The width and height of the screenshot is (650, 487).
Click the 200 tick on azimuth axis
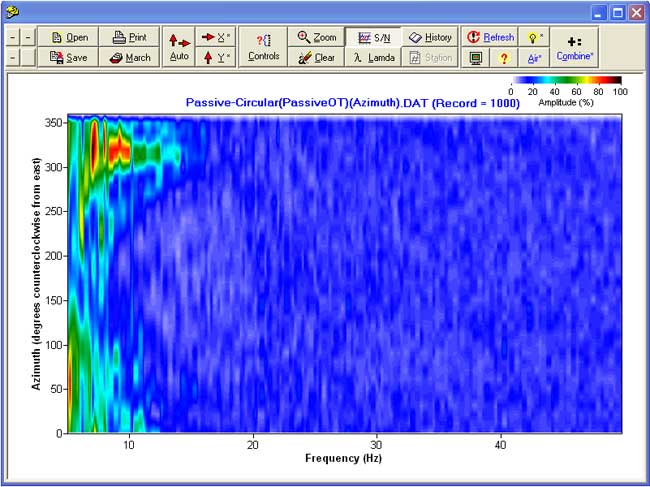coord(53,256)
